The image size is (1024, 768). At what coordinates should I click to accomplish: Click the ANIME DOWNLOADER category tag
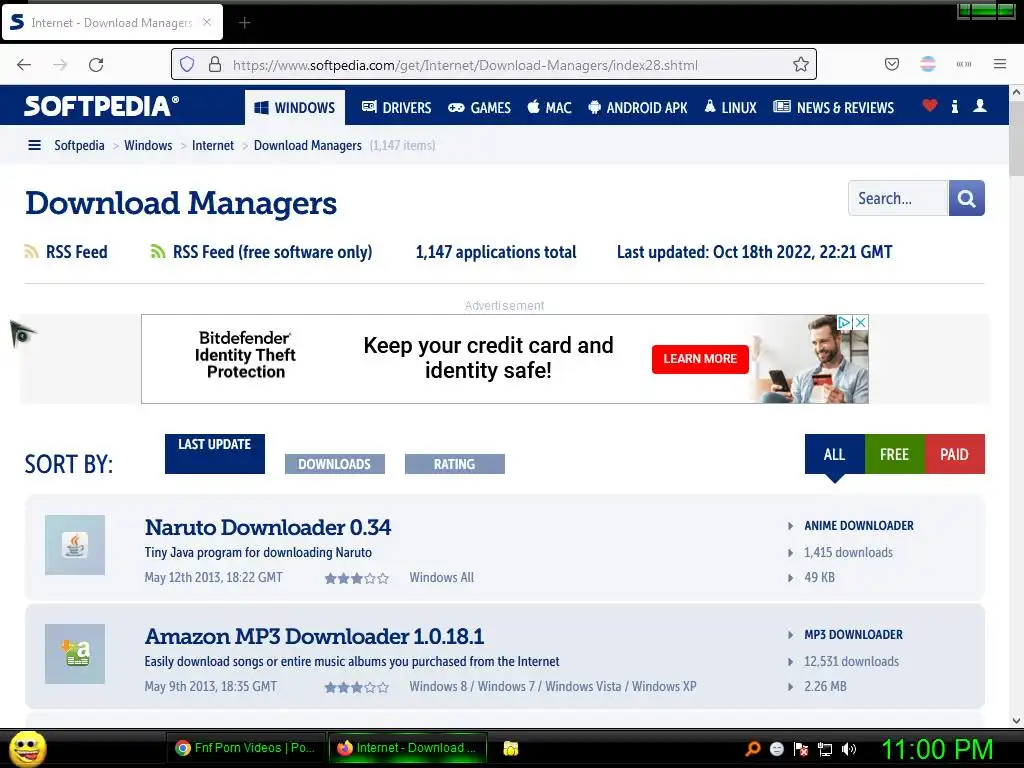click(859, 526)
